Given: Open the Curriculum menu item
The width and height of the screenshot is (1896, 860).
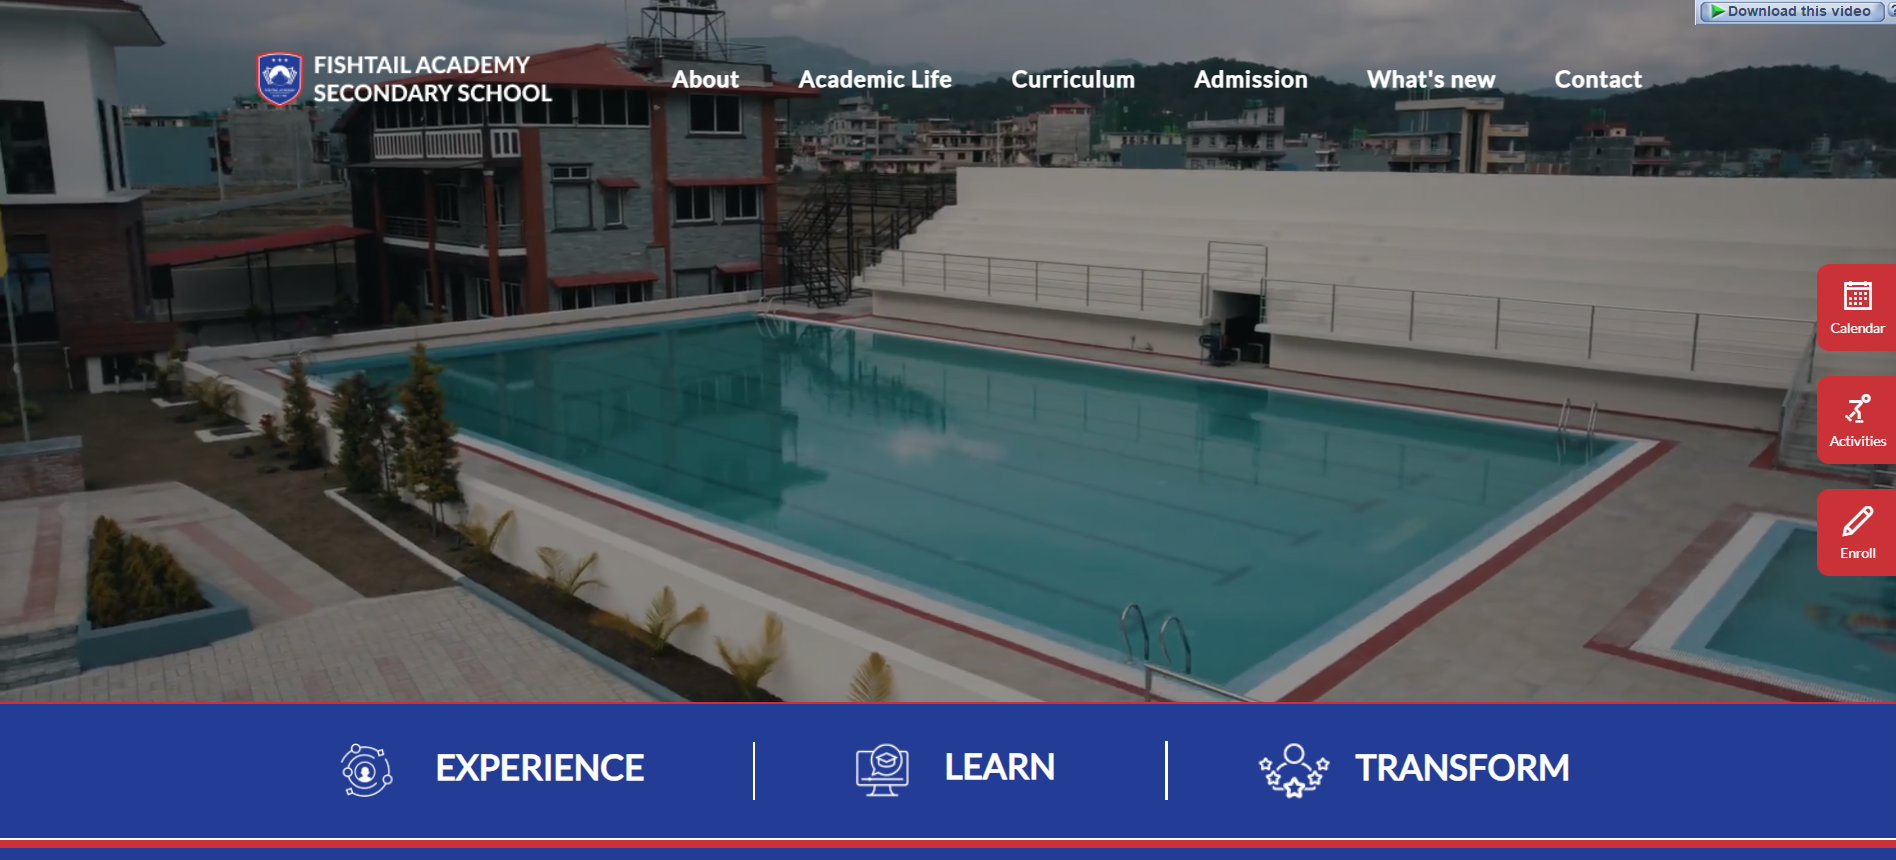Looking at the screenshot, I should (x=1073, y=79).
